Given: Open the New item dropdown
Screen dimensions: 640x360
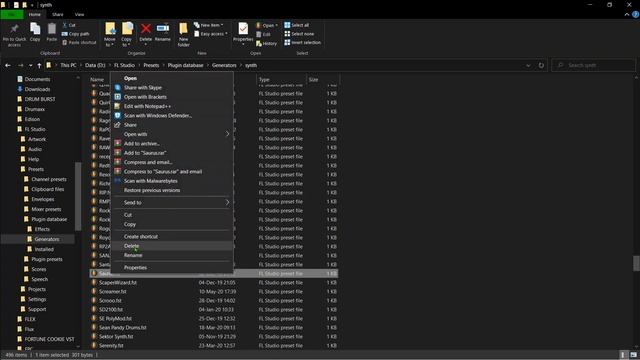Looking at the screenshot, I should point(209,25).
